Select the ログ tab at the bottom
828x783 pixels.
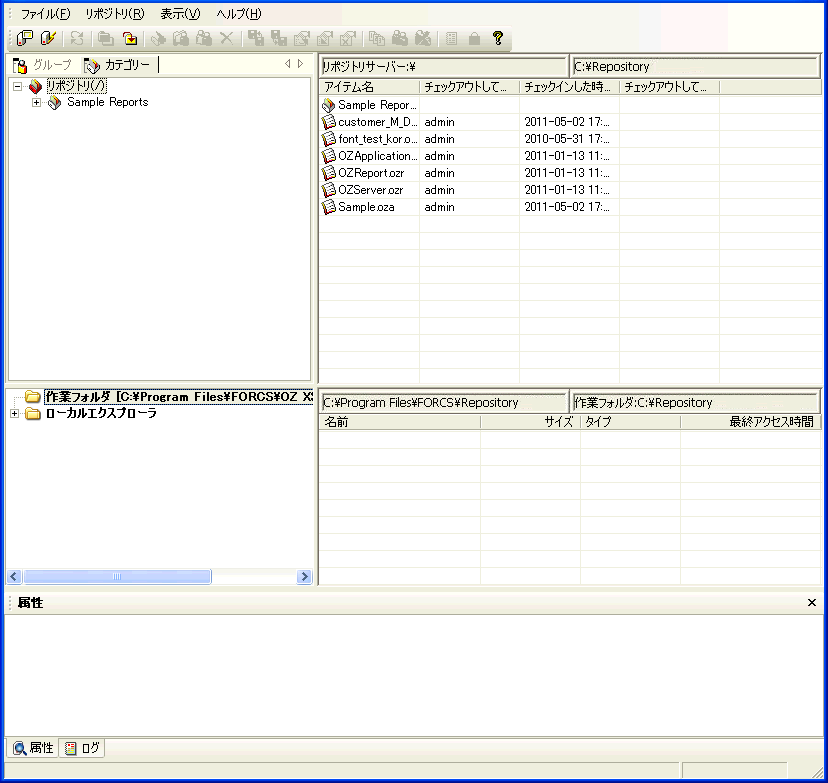point(82,748)
